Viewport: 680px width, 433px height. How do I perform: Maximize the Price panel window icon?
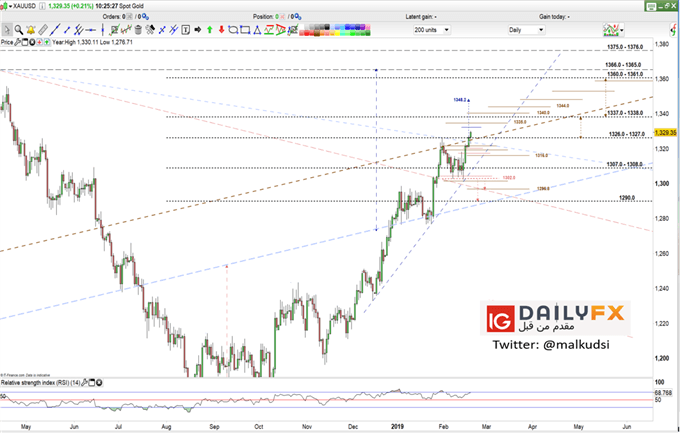click(25, 42)
